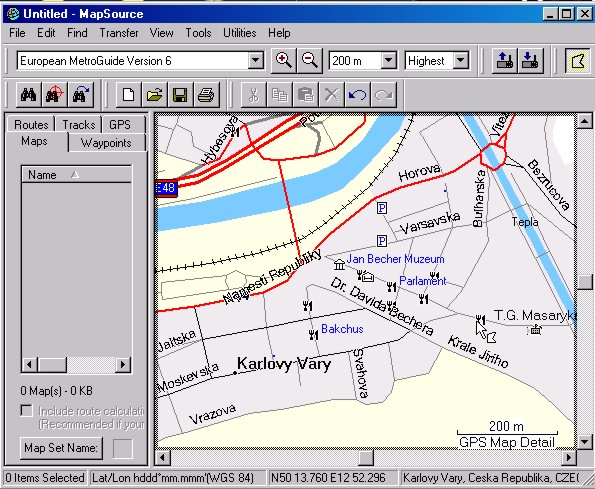Open the Transfer menu
Viewport: 595px width, 489px height.
click(119, 33)
